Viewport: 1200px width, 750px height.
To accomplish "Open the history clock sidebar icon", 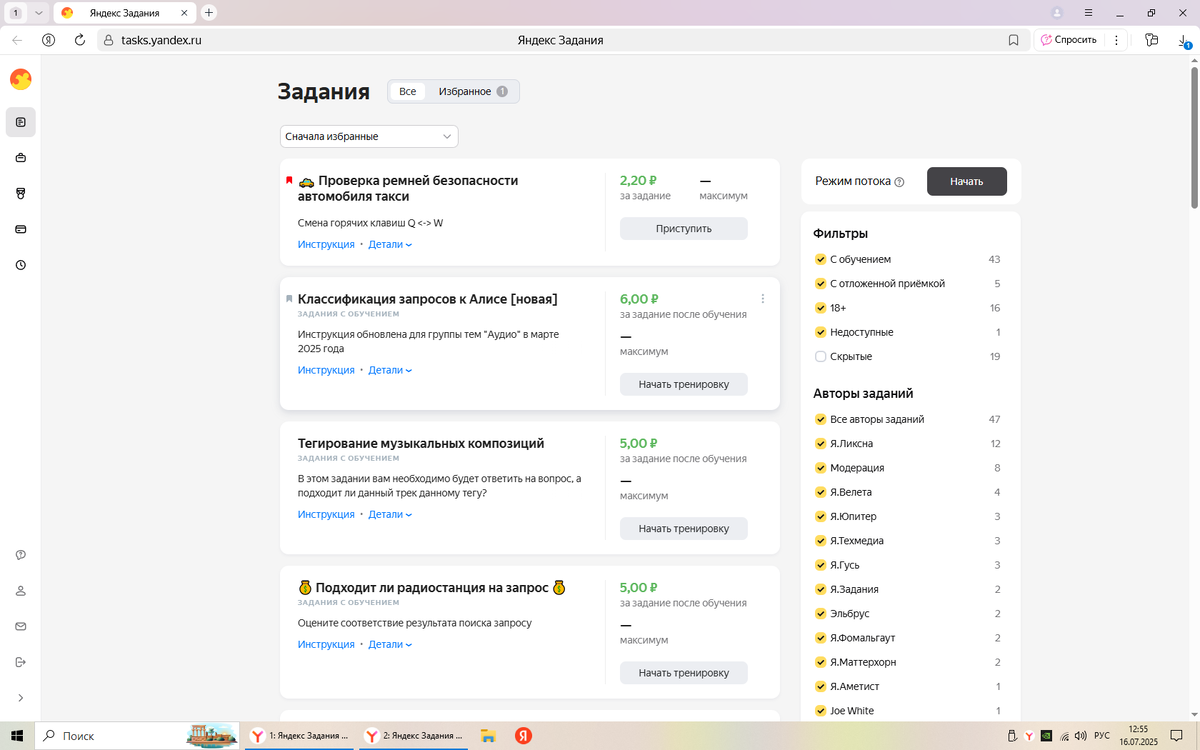I will coord(20,265).
